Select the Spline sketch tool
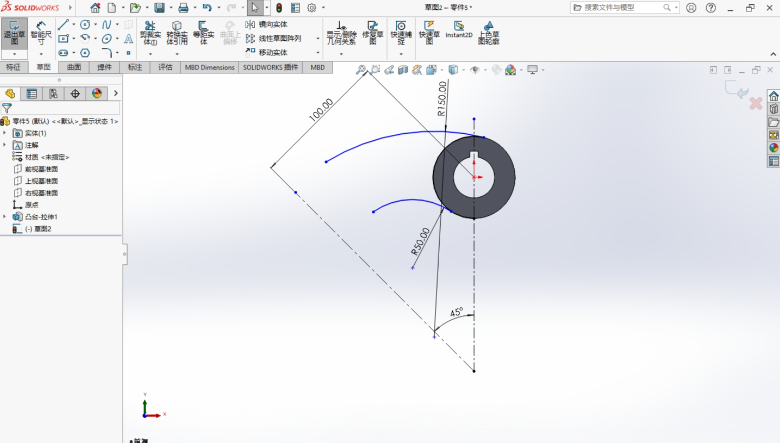This screenshot has width=780, height=443. [106, 24]
